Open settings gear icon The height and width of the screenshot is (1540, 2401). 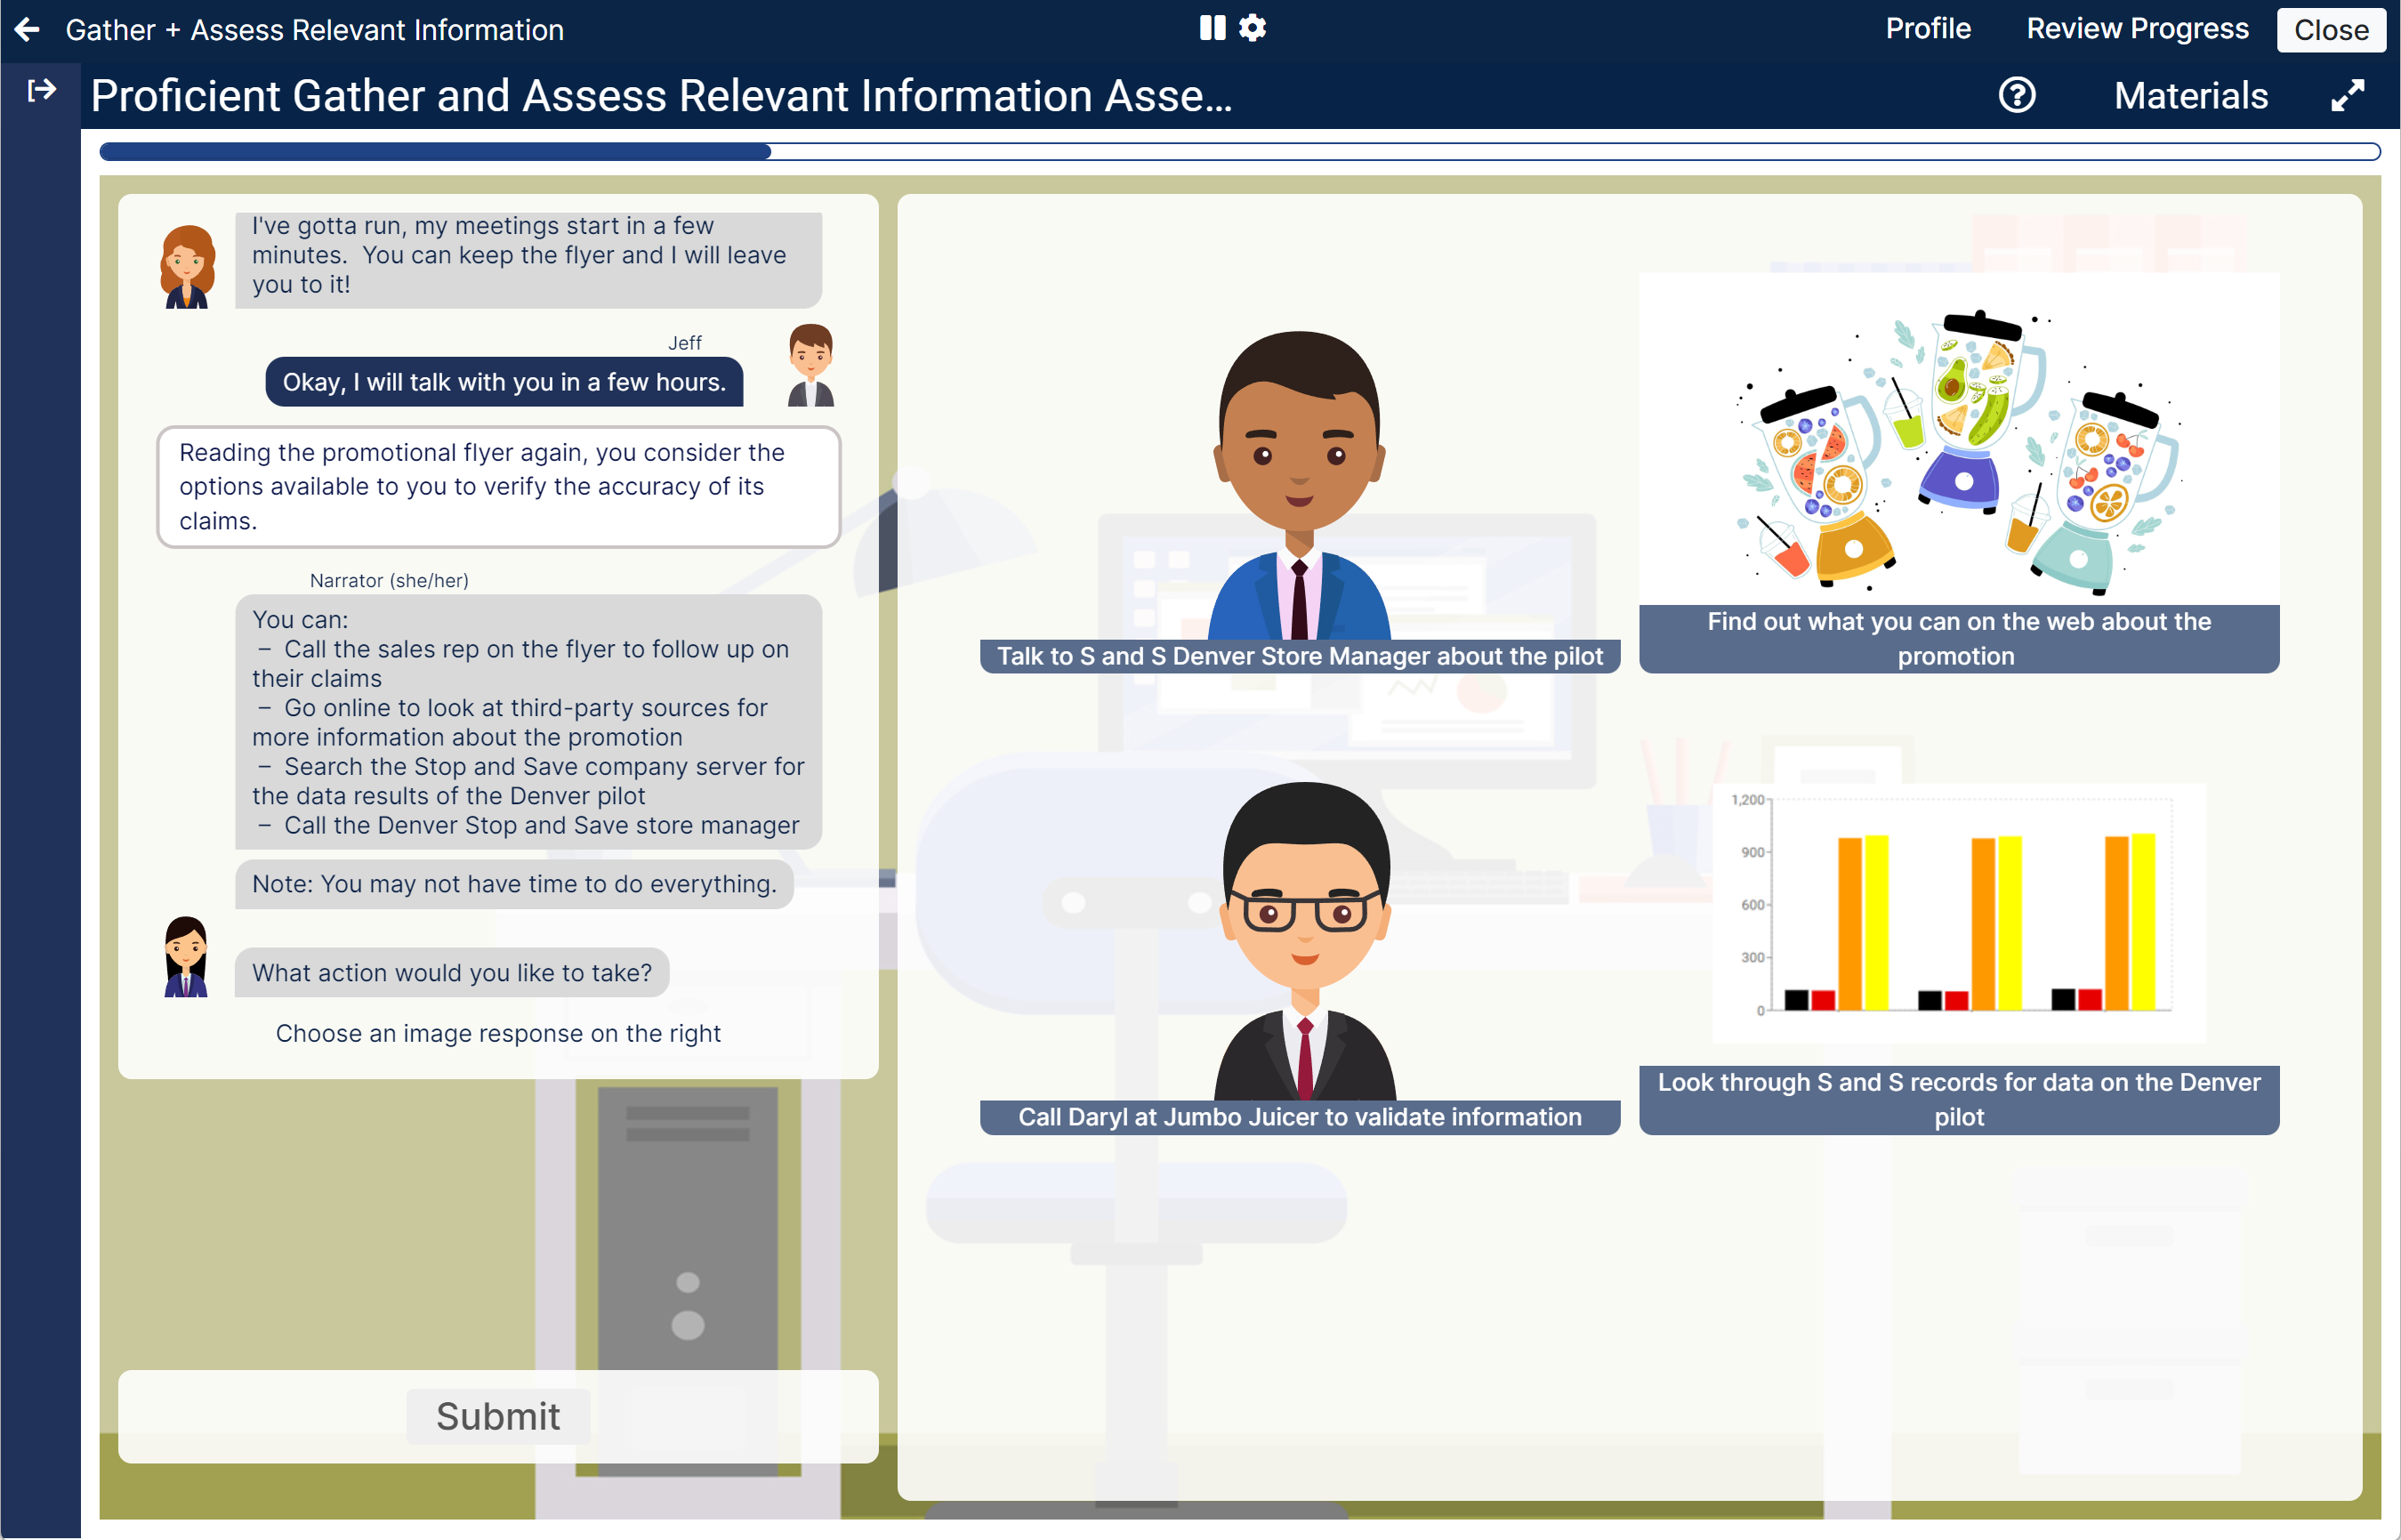click(1252, 28)
